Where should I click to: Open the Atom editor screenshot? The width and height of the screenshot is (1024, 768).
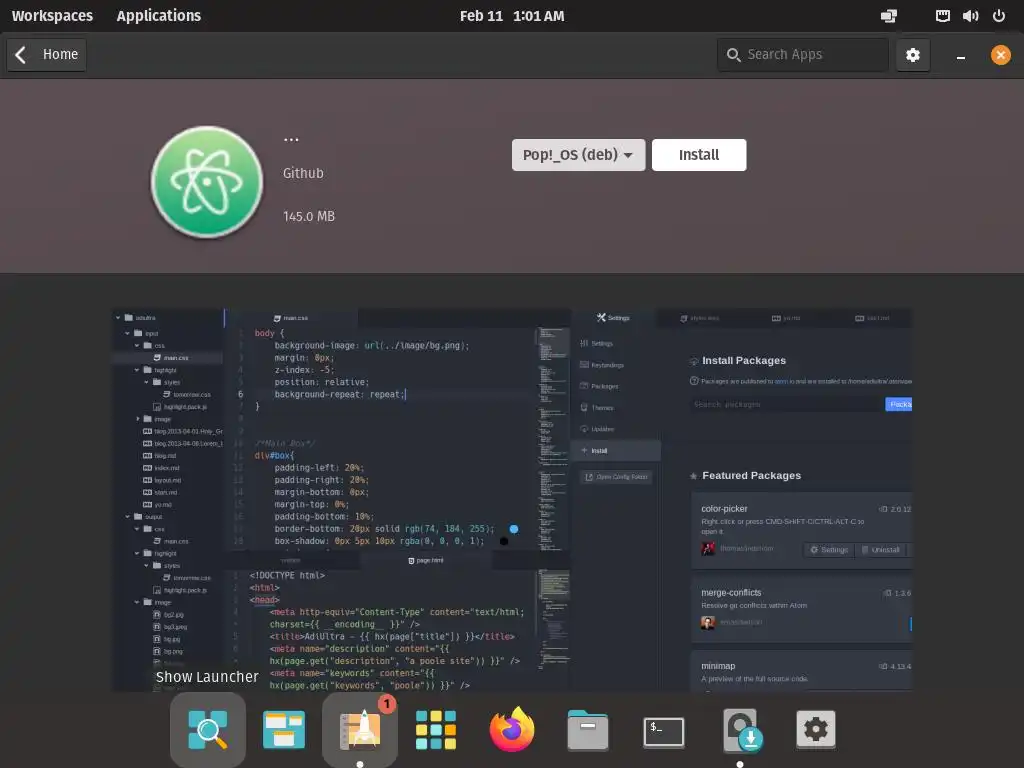(512, 500)
